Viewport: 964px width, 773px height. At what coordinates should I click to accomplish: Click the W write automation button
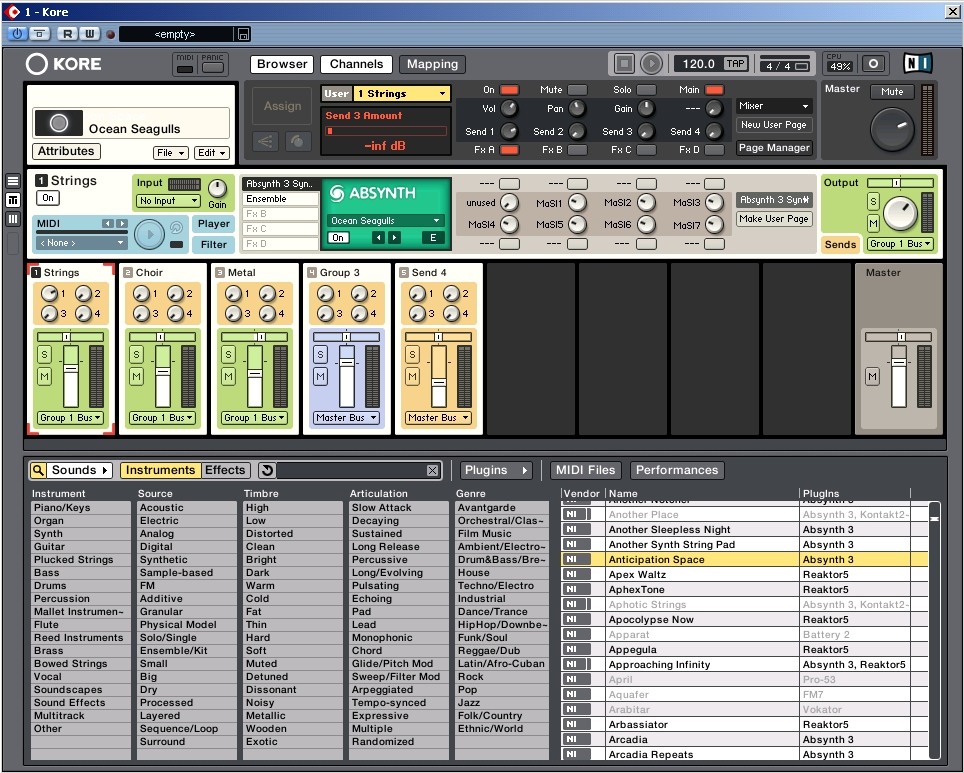click(x=89, y=34)
